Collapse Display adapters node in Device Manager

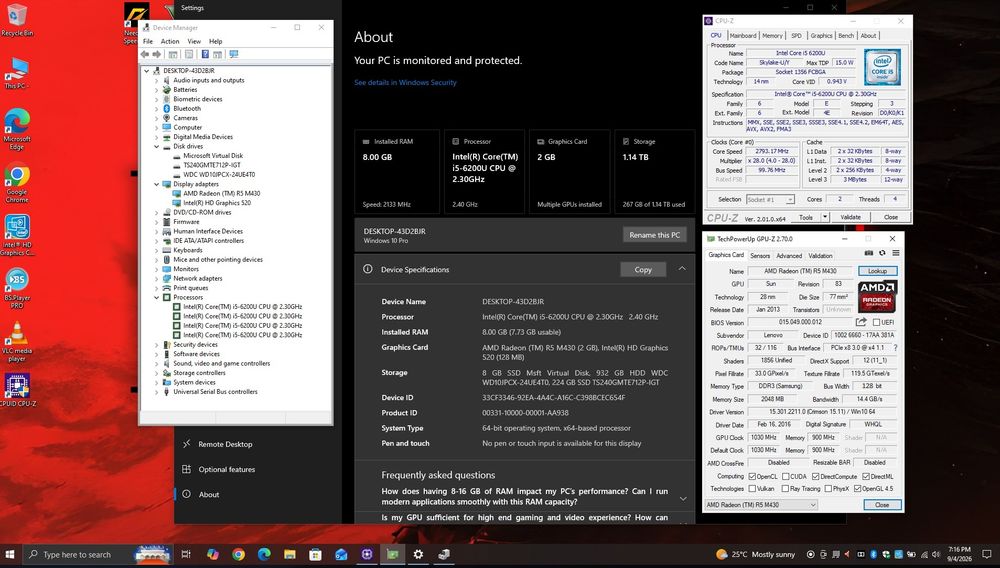[x=156, y=184]
